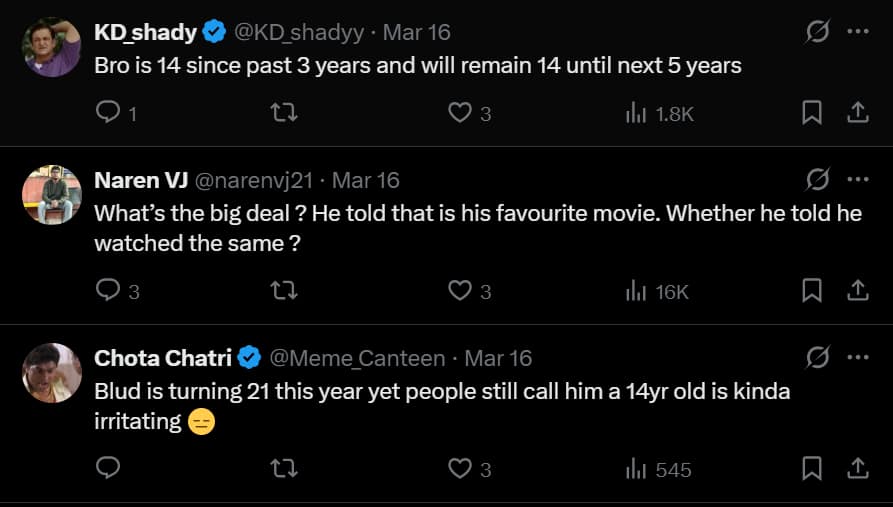893x507 pixels.
Task: Repost KD_shady's tweet
Action: tap(284, 113)
